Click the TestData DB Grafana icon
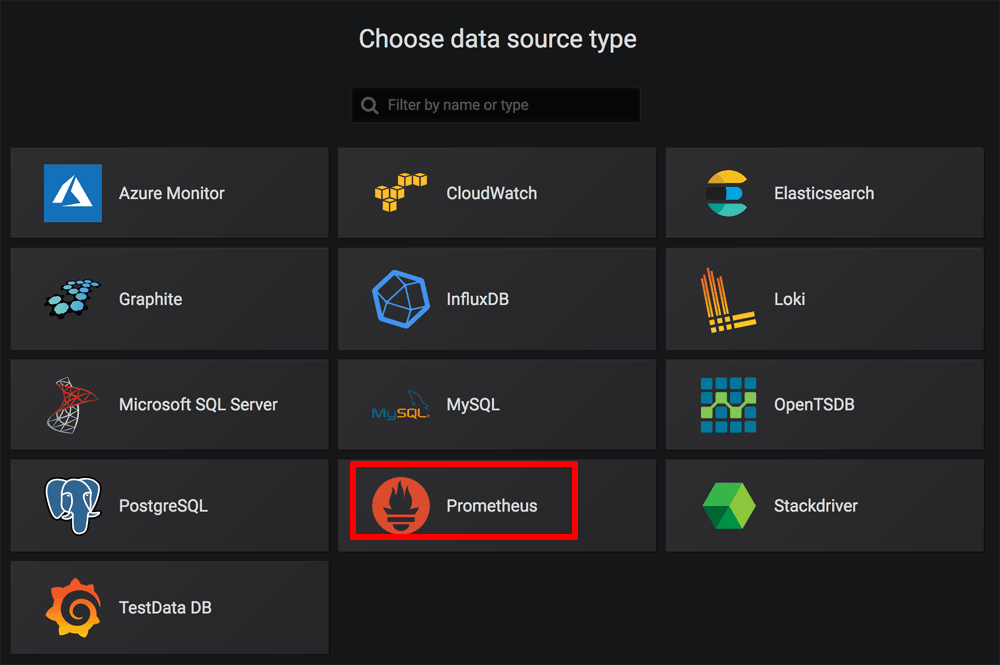 tap(73, 607)
